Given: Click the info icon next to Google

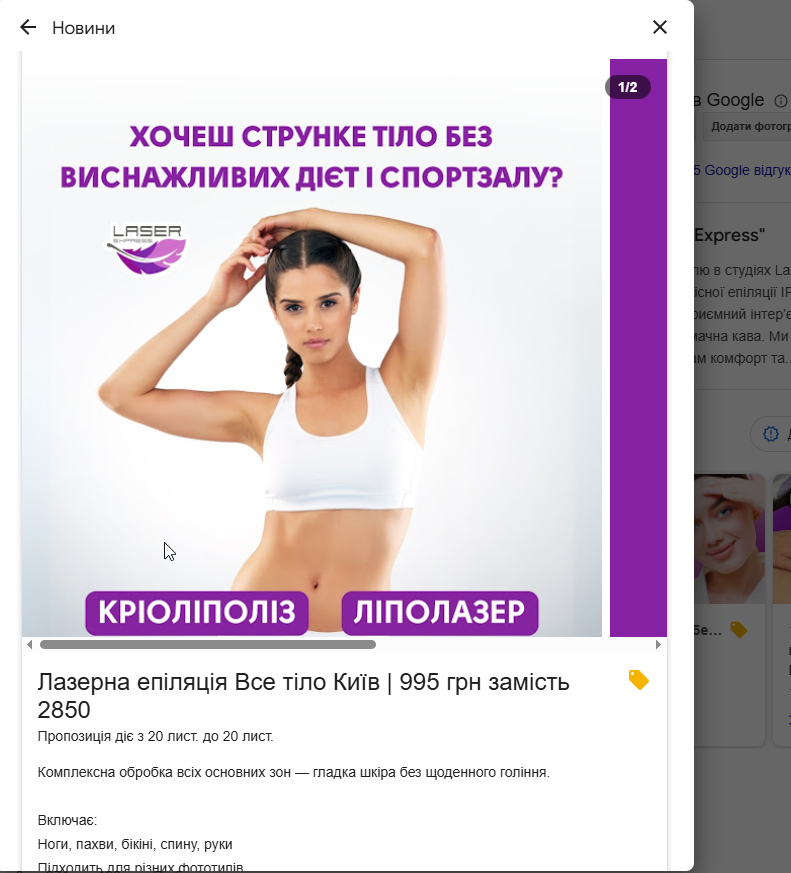Looking at the screenshot, I should coord(780,101).
